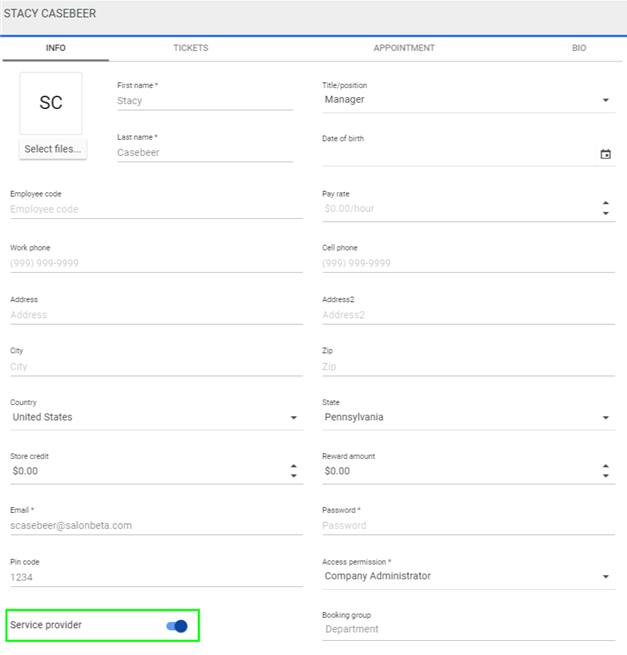Click the Select files button
The height and width of the screenshot is (655, 627).
pos(54,149)
